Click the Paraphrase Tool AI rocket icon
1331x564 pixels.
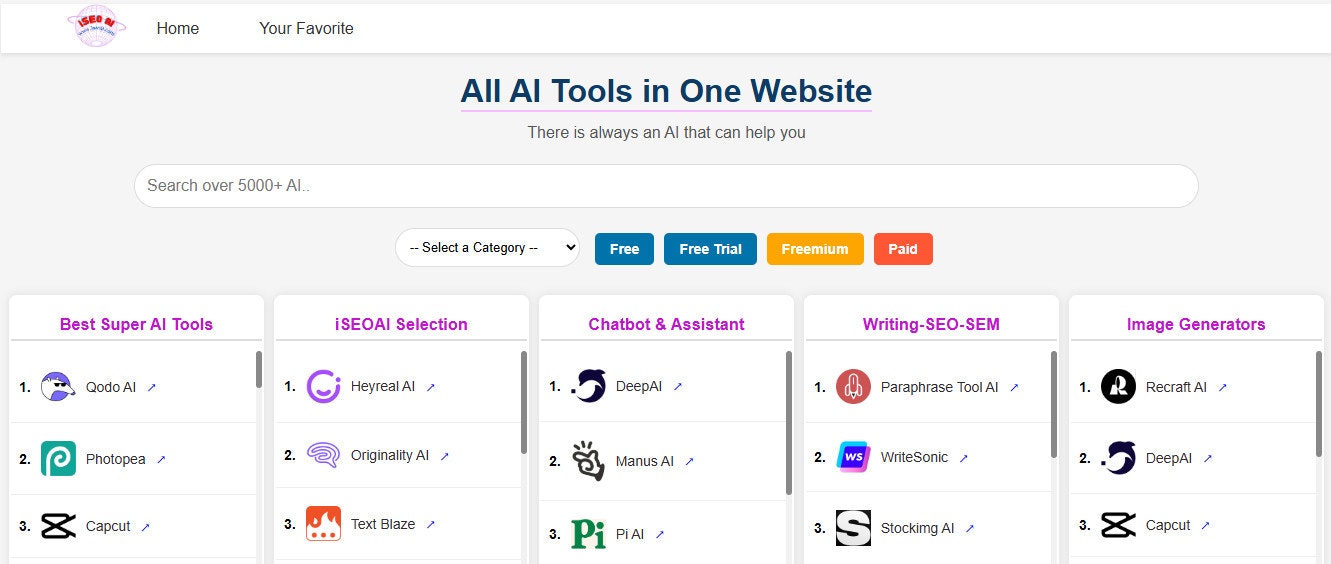(x=853, y=386)
